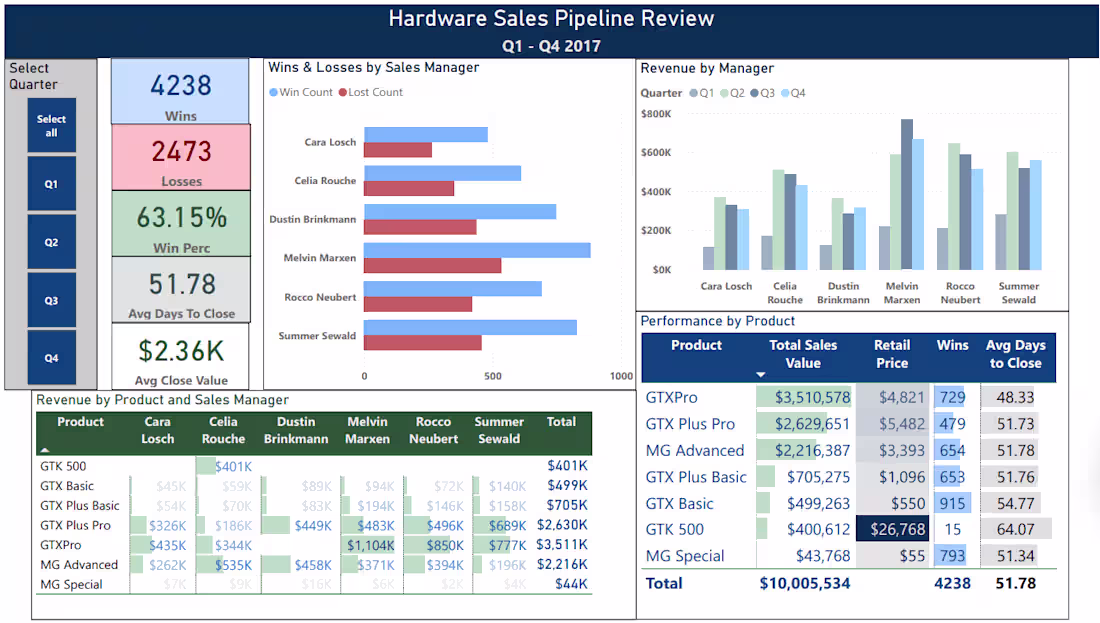Sort by the Retail Price column header

[891, 352]
